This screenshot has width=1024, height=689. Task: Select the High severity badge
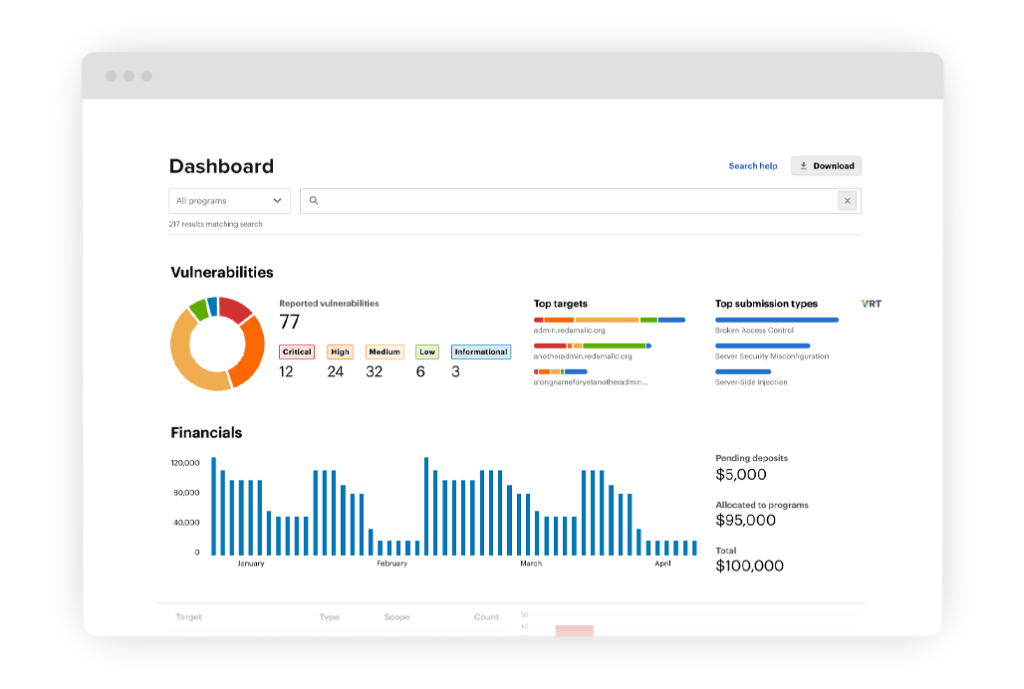pos(340,352)
